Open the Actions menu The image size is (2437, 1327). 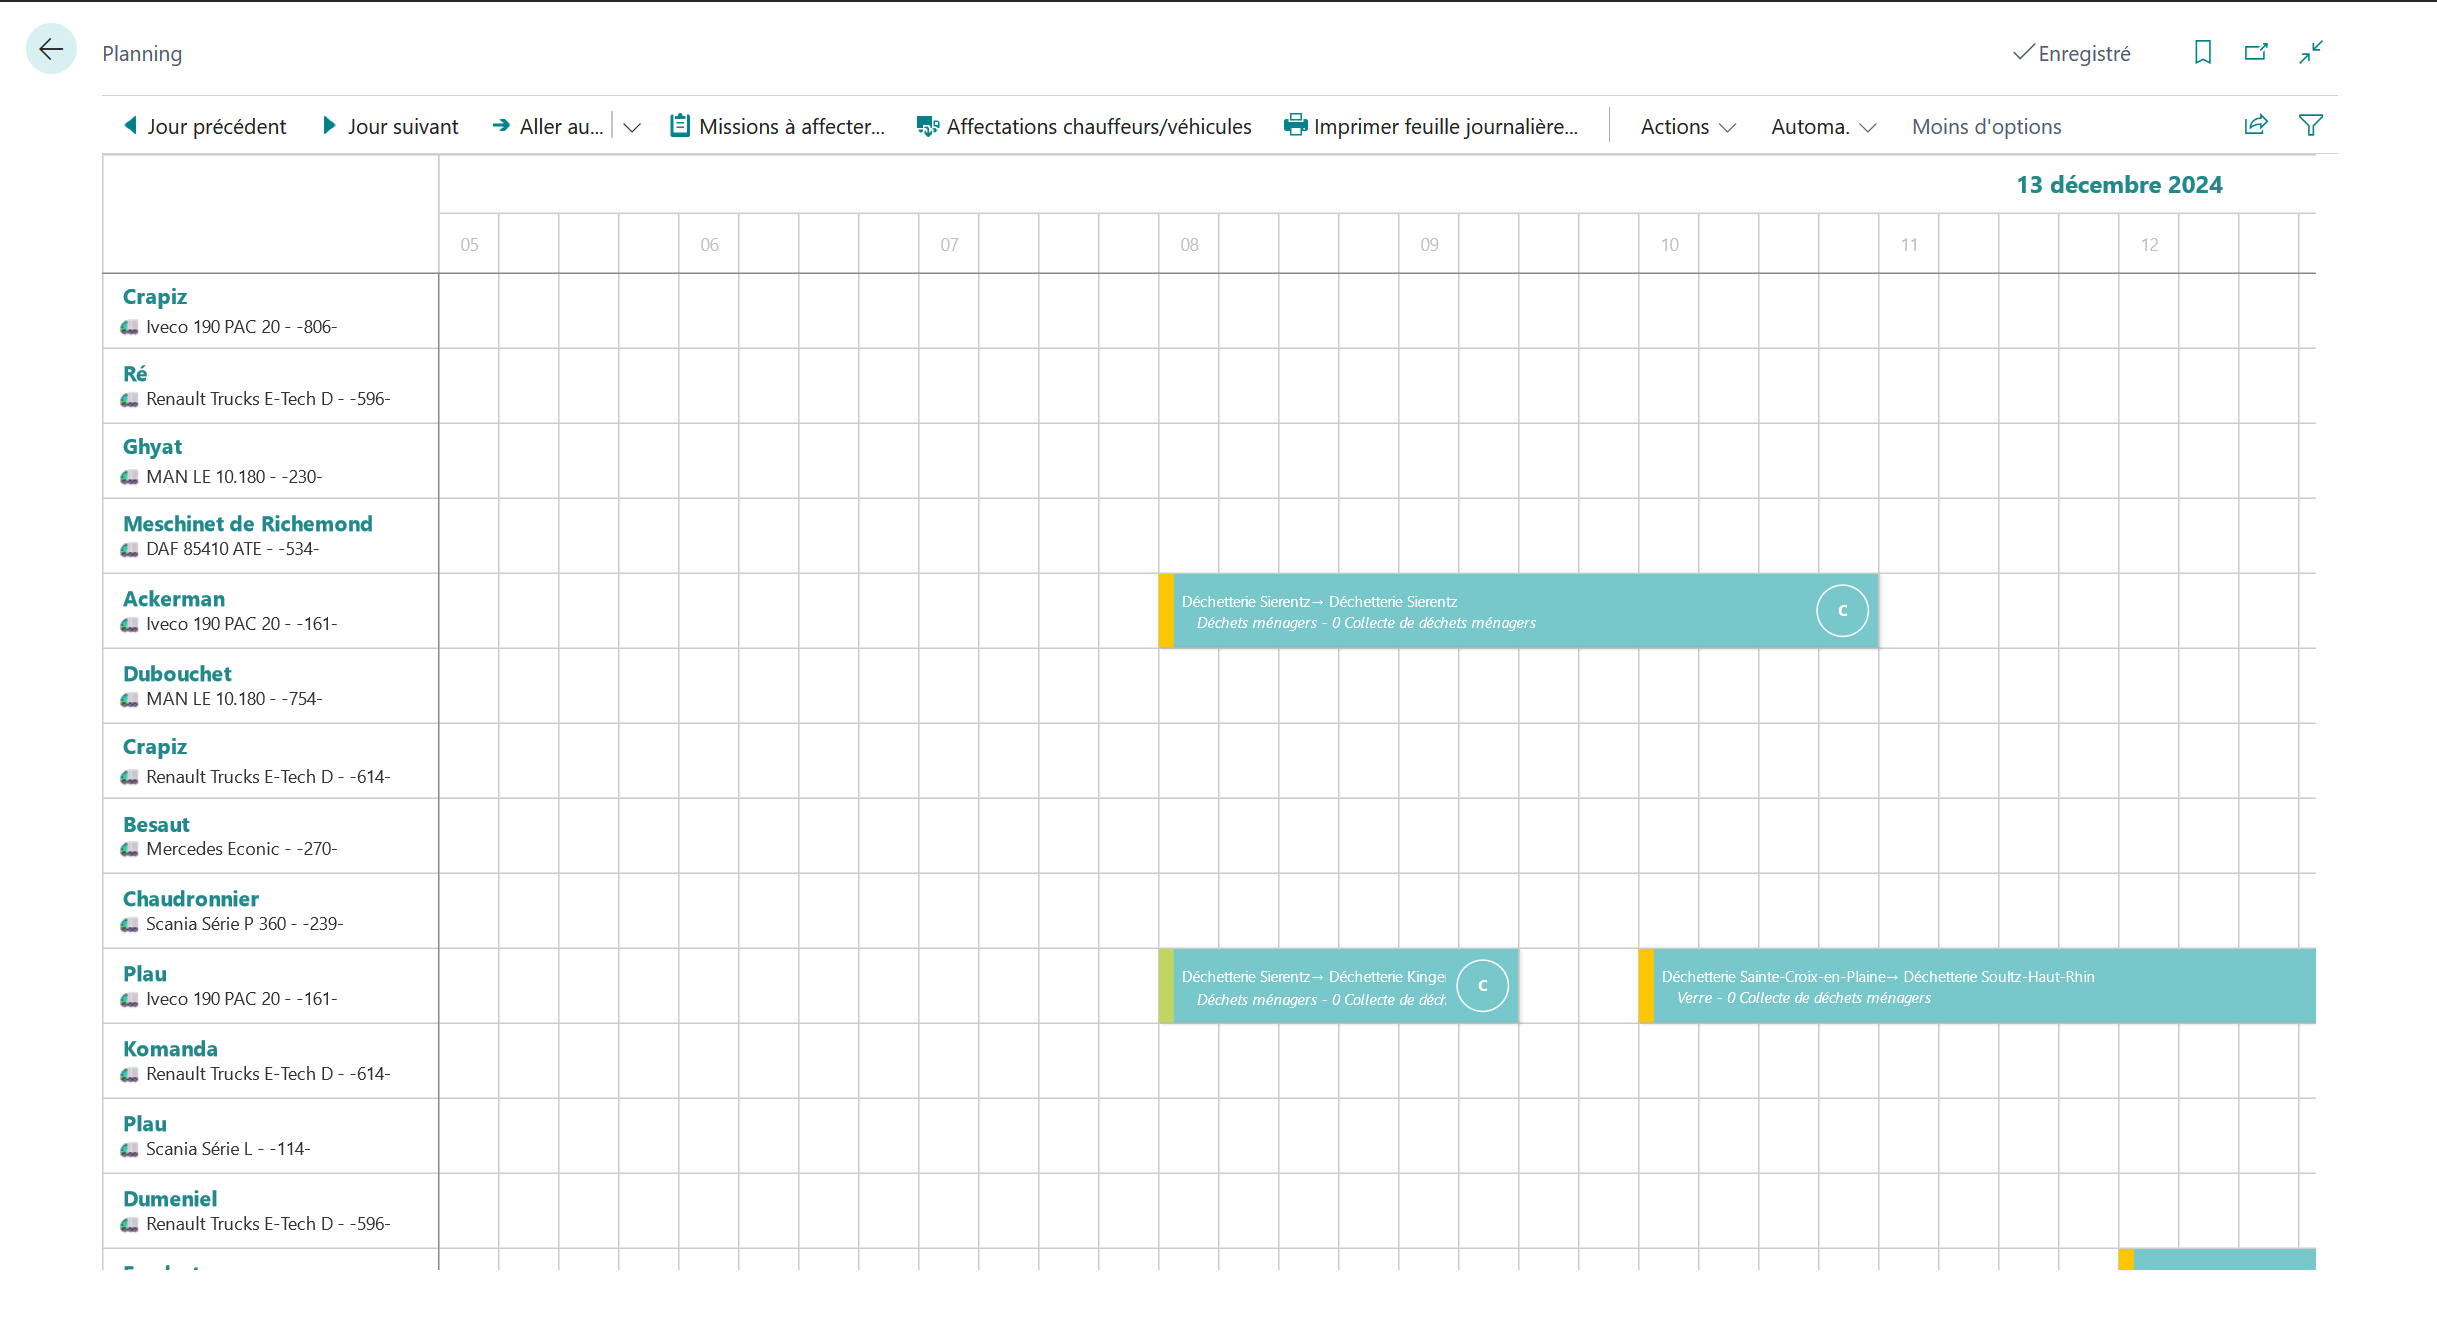(x=1688, y=127)
